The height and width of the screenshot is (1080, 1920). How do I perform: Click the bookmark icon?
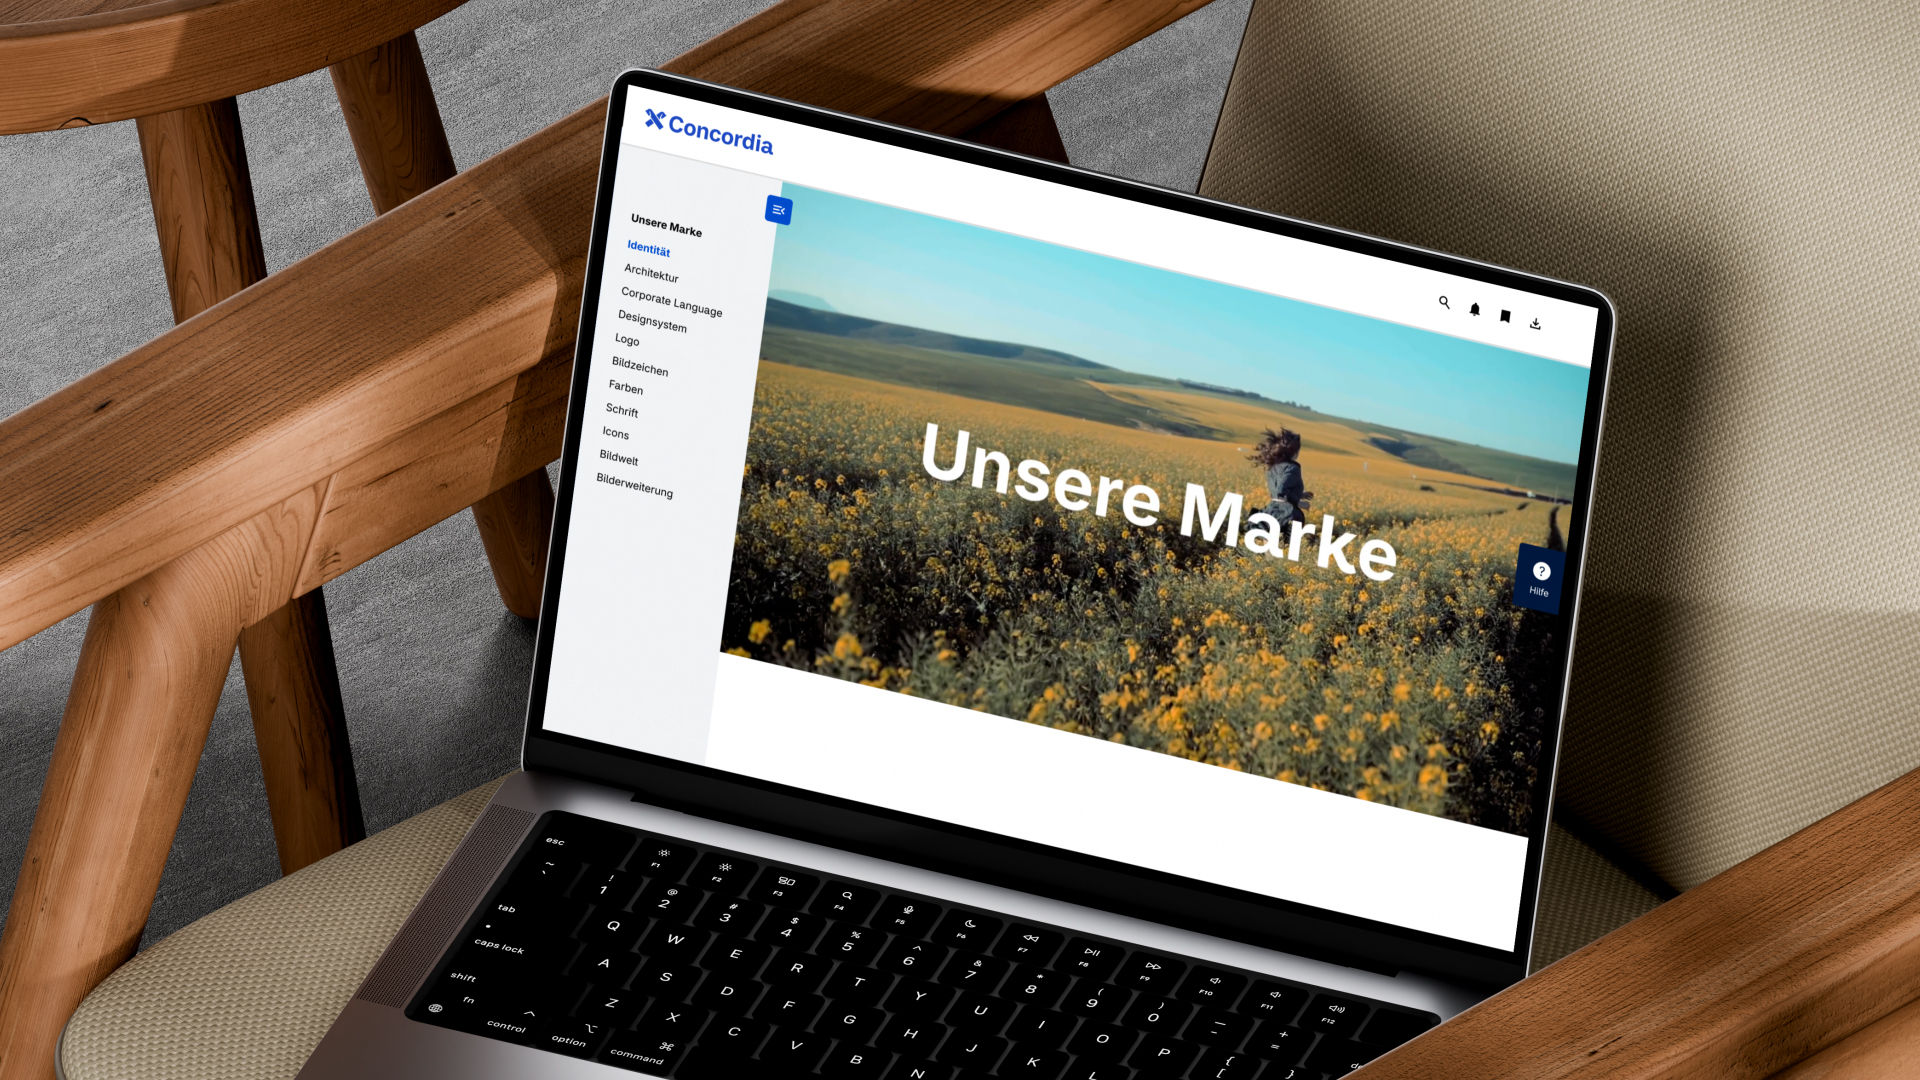(x=1505, y=316)
